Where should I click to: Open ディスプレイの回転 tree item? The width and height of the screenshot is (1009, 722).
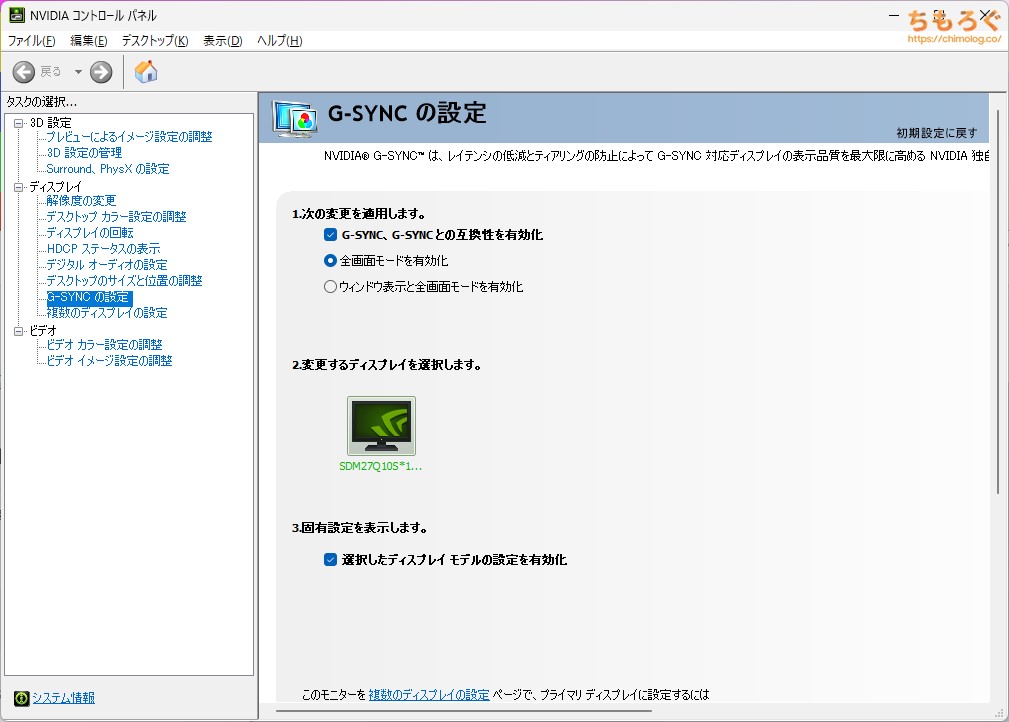(x=90, y=233)
